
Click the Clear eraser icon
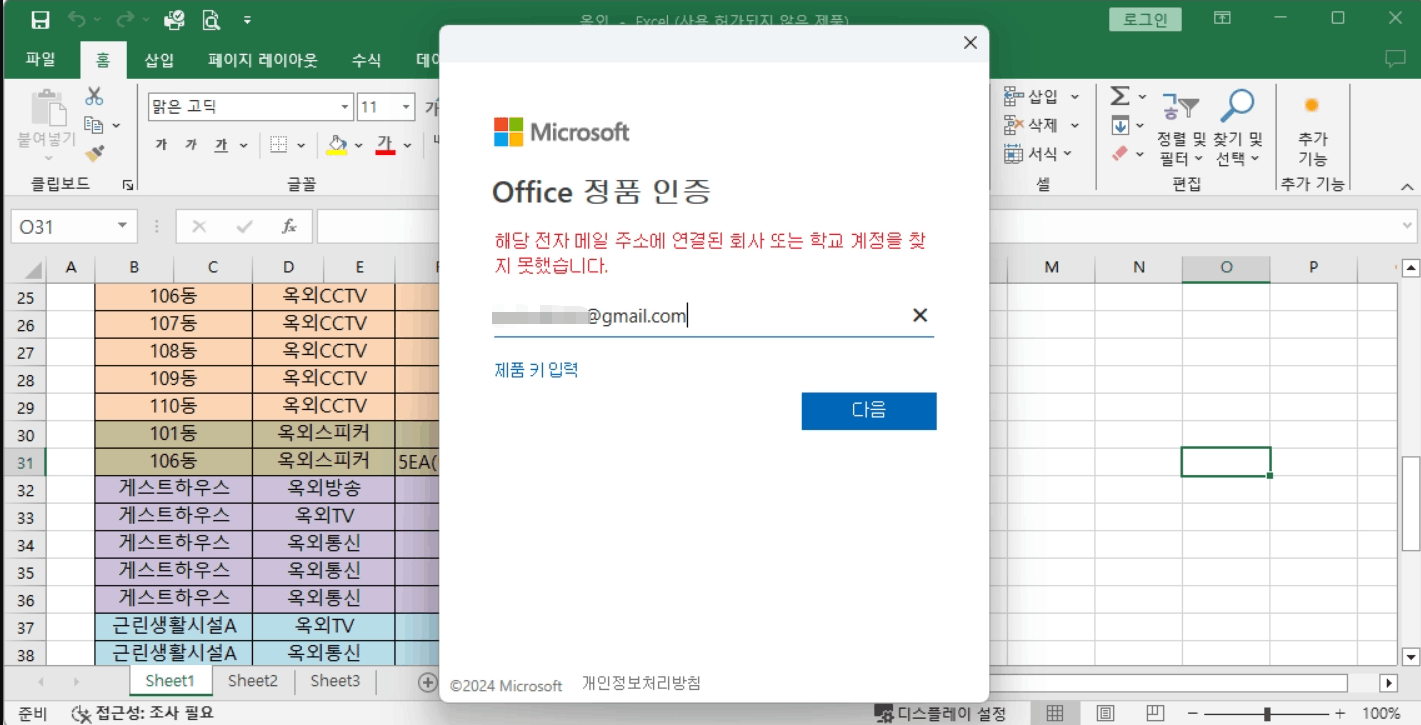pos(1120,153)
